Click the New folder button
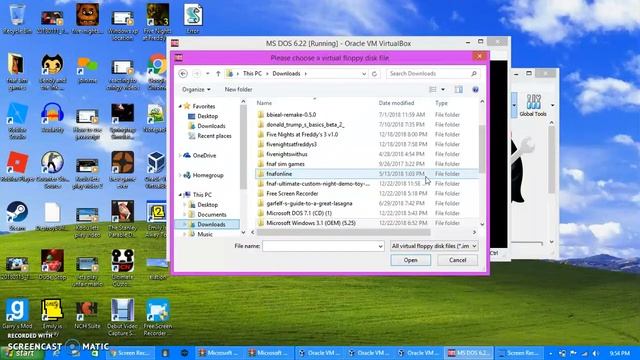 click(238, 89)
